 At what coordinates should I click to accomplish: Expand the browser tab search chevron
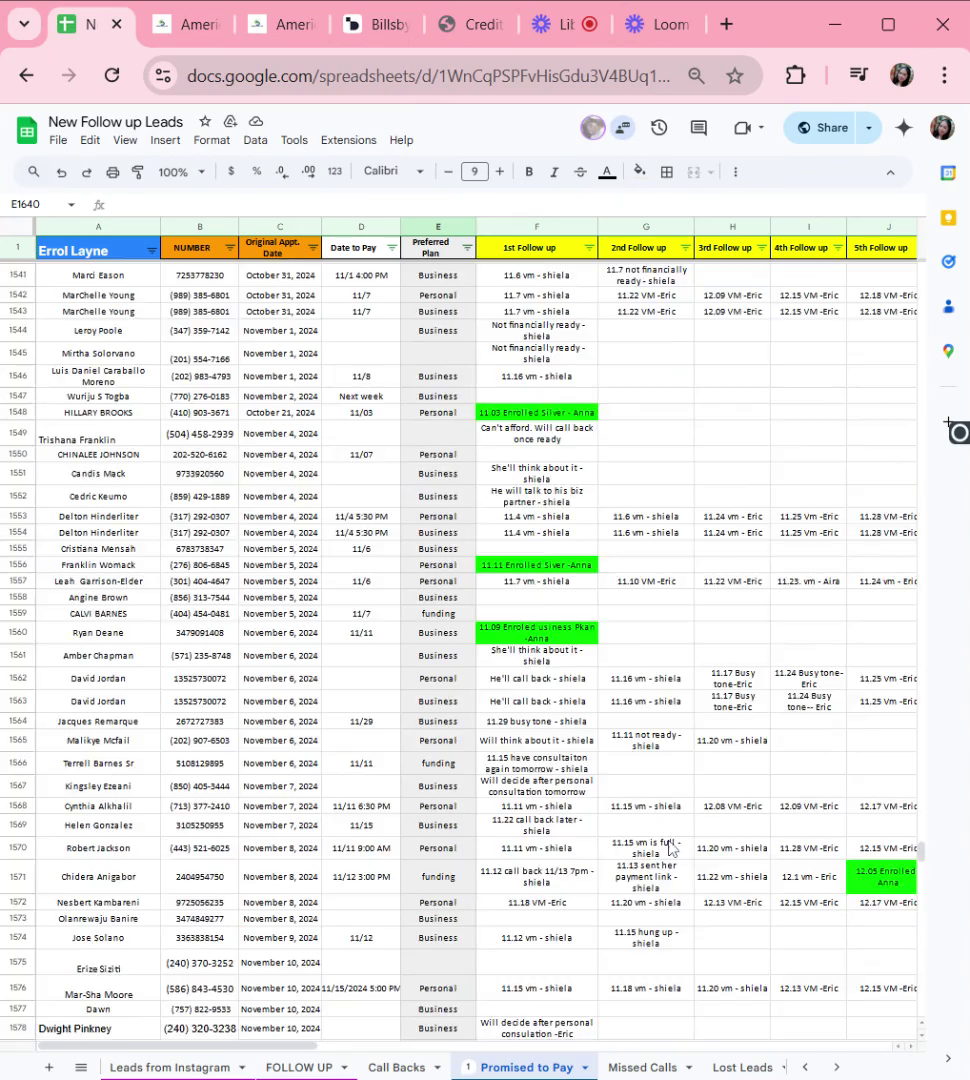[x=24, y=24]
